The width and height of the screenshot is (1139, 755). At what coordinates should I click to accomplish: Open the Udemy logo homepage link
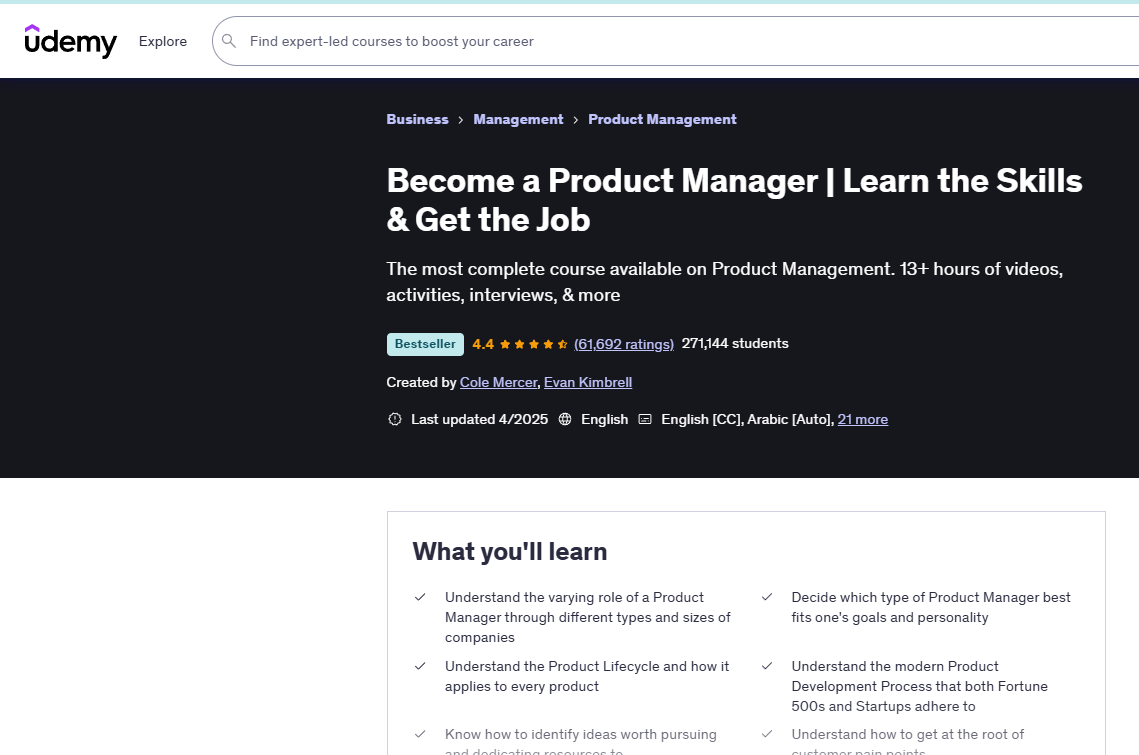click(x=70, y=41)
